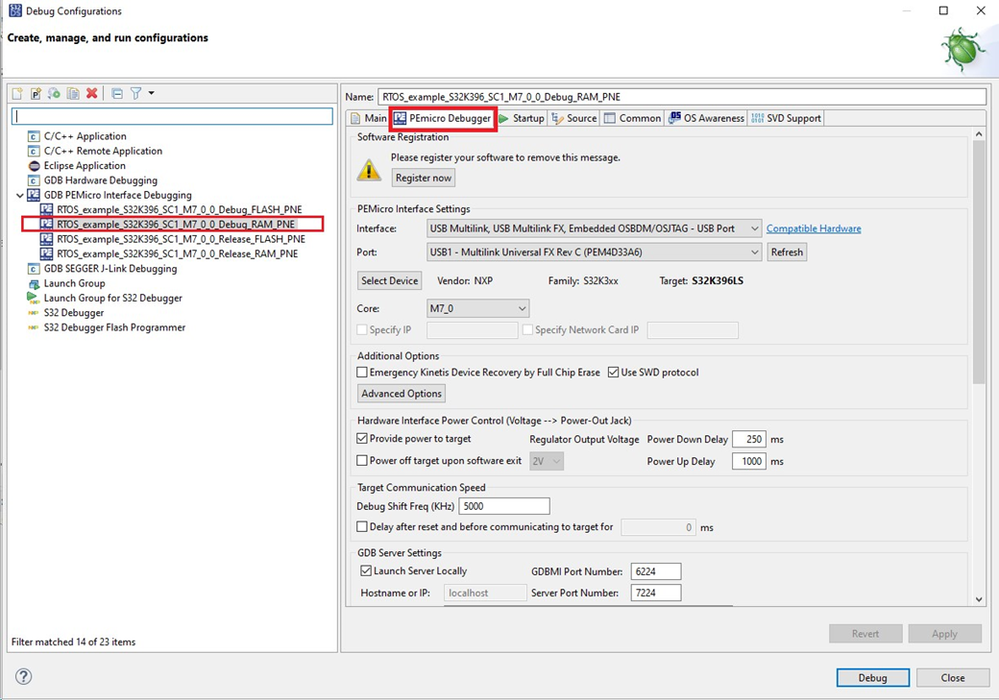Open Compatible Hardware link
The width and height of the screenshot is (999, 700).
(x=814, y=228)
